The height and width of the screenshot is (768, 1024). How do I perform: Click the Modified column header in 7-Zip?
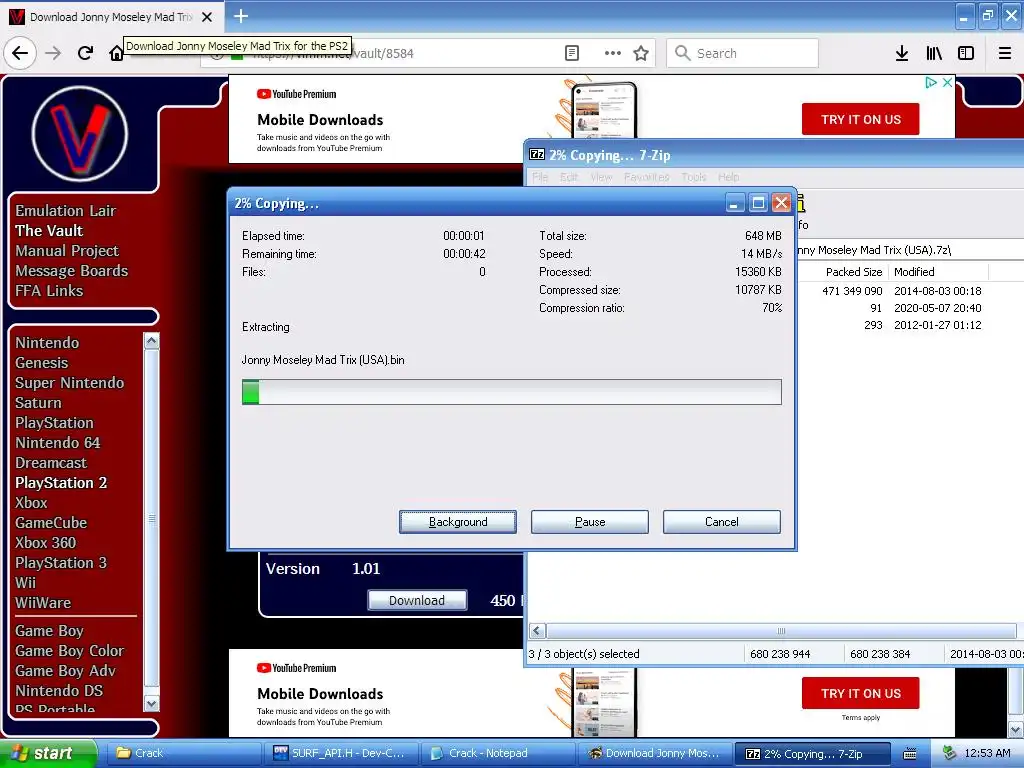pyautogui.click(x=938, y=272)
